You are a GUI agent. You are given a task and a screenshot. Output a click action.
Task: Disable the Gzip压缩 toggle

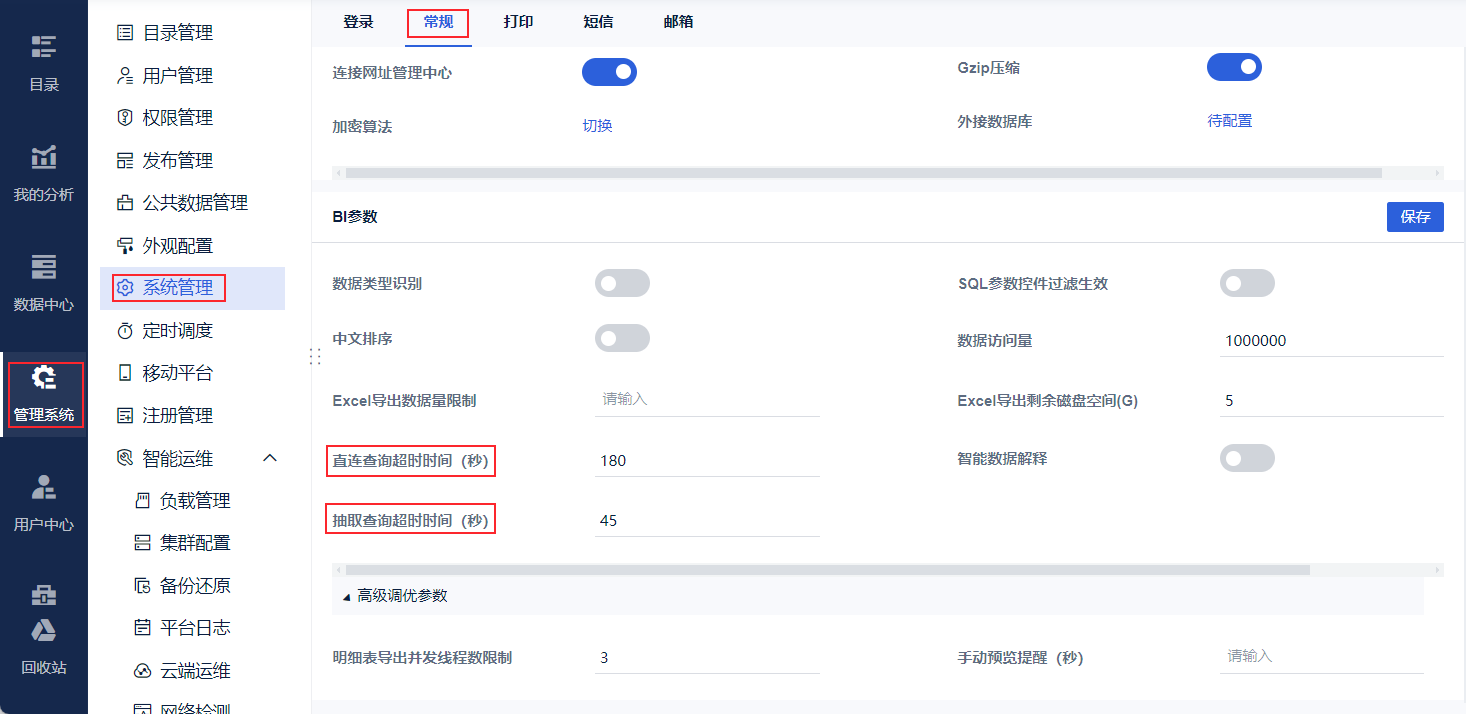(1234, 68)
